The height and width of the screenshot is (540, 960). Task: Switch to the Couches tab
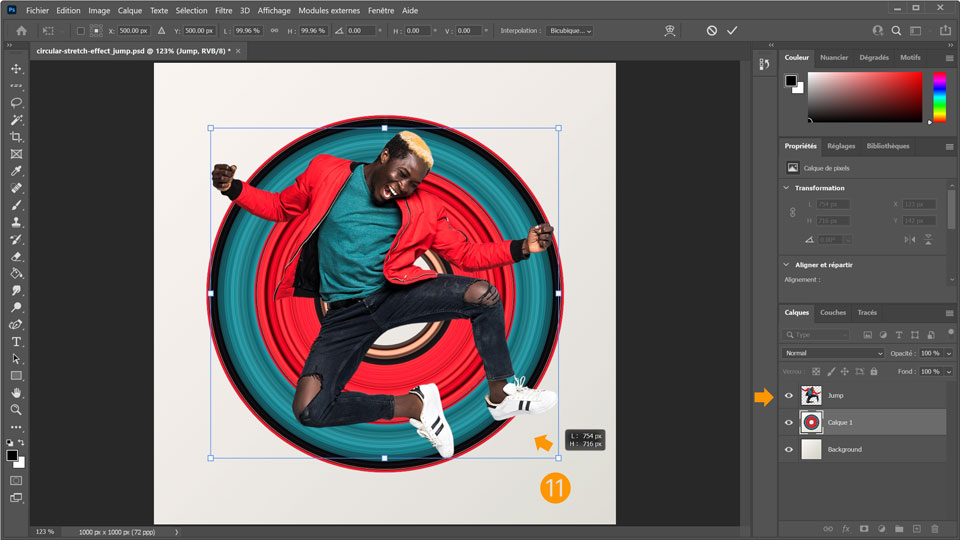pos(833,312)
